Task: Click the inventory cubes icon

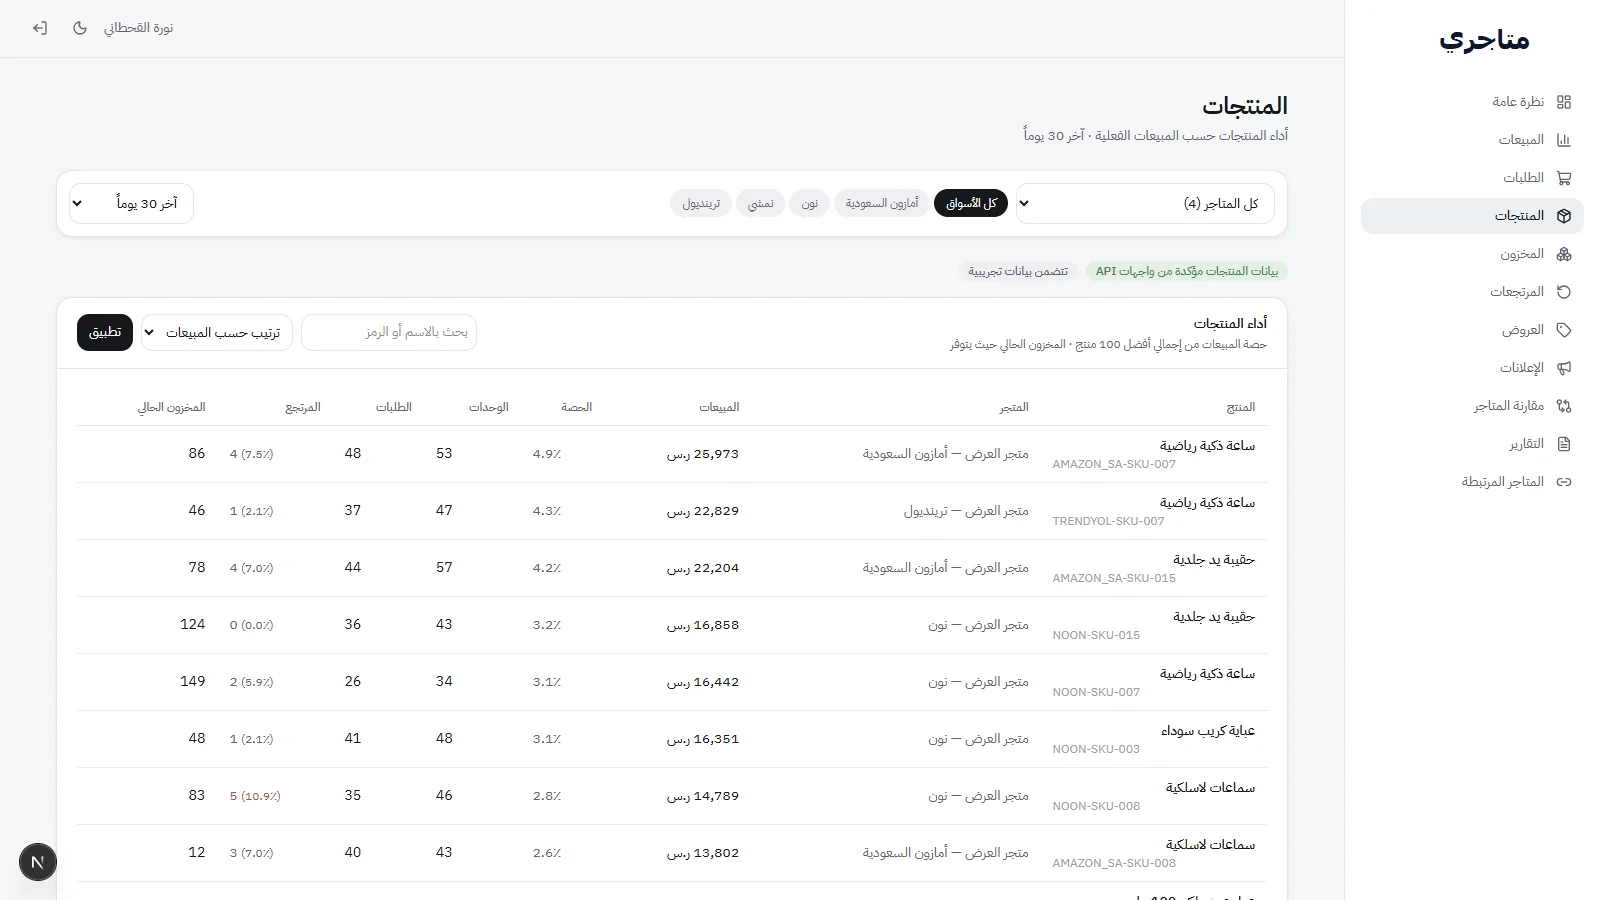Action: coord(1564,254)
